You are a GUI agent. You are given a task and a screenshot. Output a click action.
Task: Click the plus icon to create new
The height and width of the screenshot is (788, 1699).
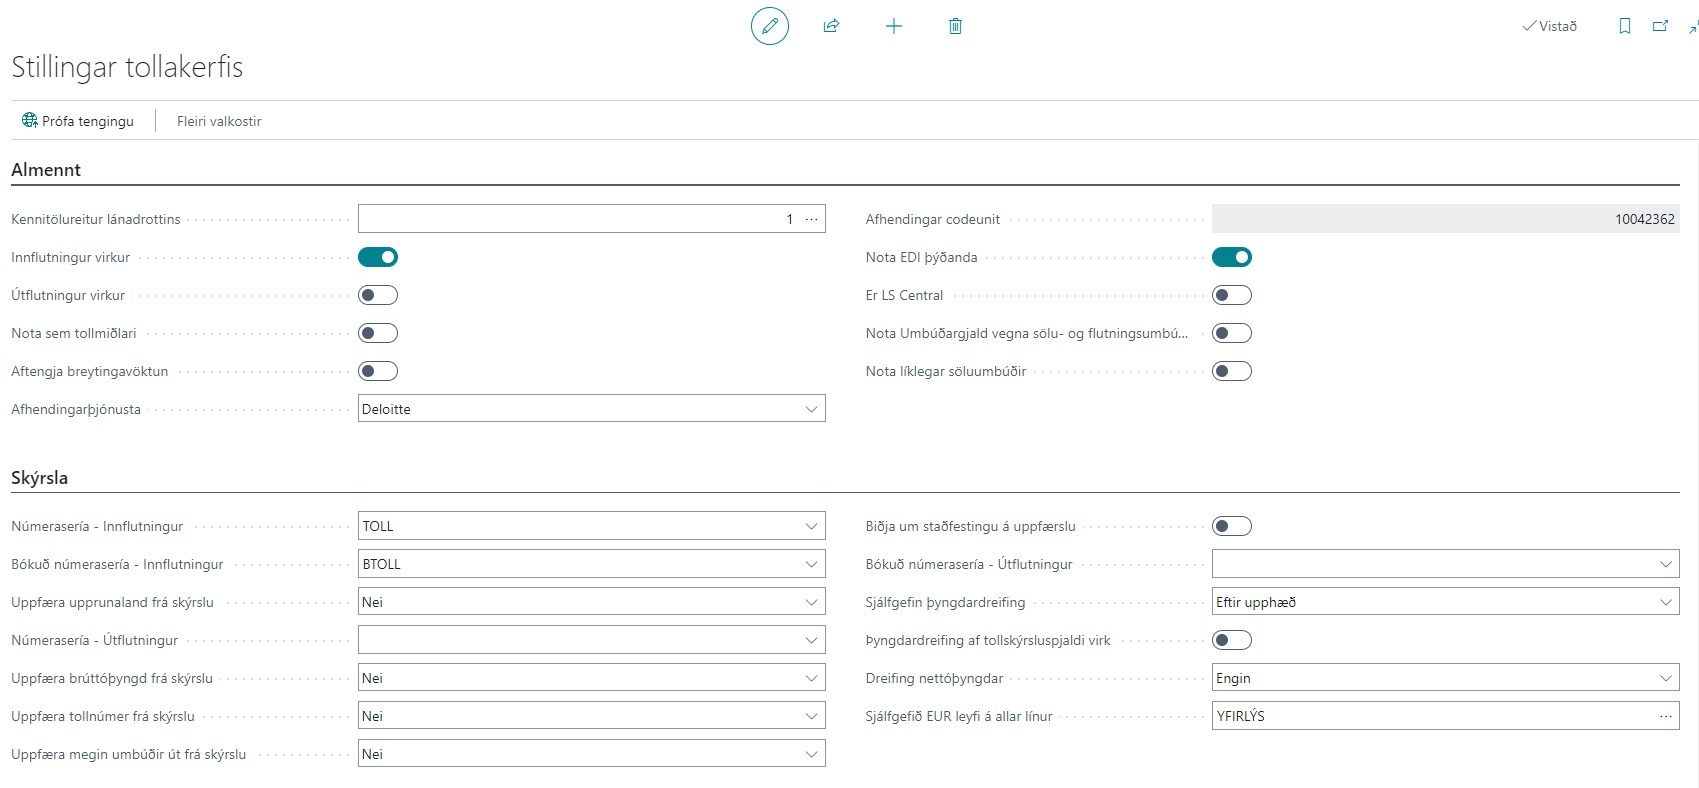point(894,26)
